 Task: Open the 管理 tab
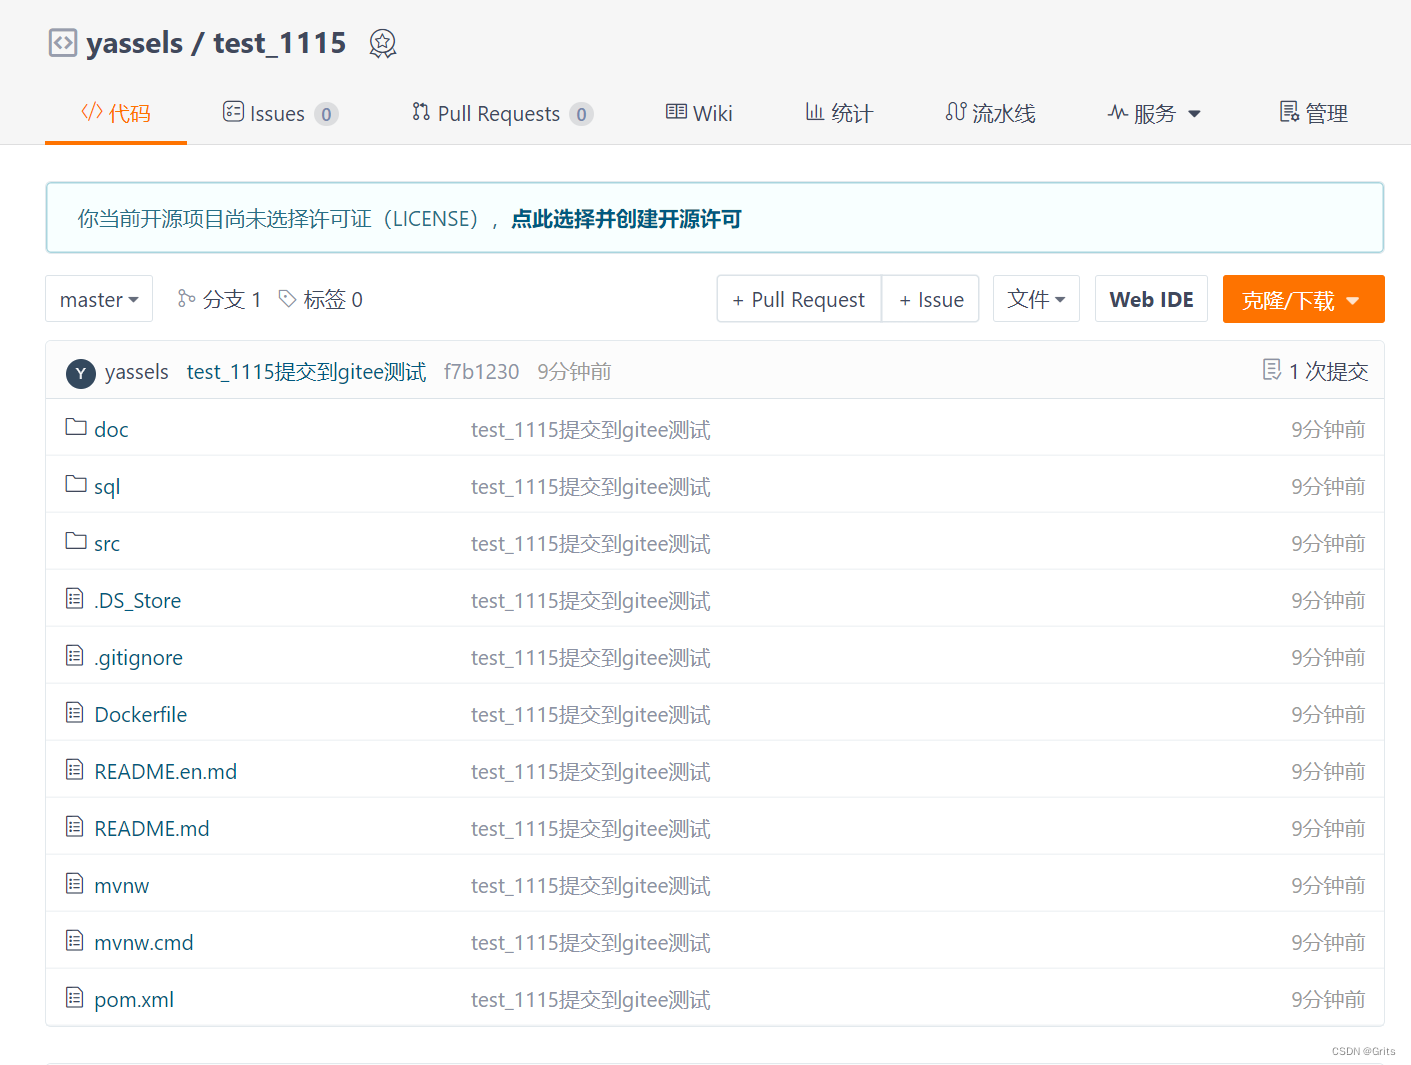(x=1314, y=114)
